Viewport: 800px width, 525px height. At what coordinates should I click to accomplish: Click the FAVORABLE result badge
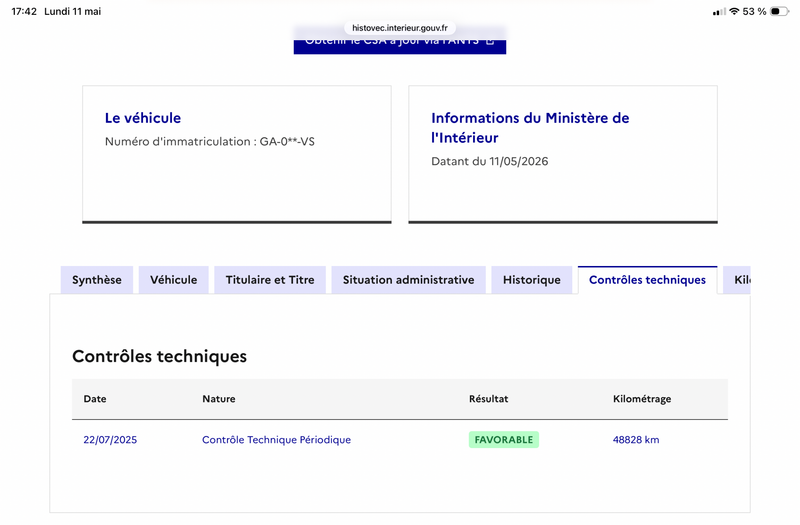click(x=504, y=440)
